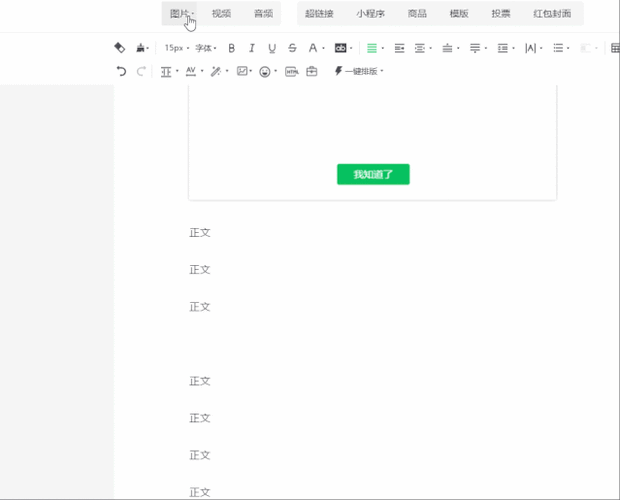Toggle bold formatting with B icon
This screenshot has height=500, width=620.
tap(232, 48)
